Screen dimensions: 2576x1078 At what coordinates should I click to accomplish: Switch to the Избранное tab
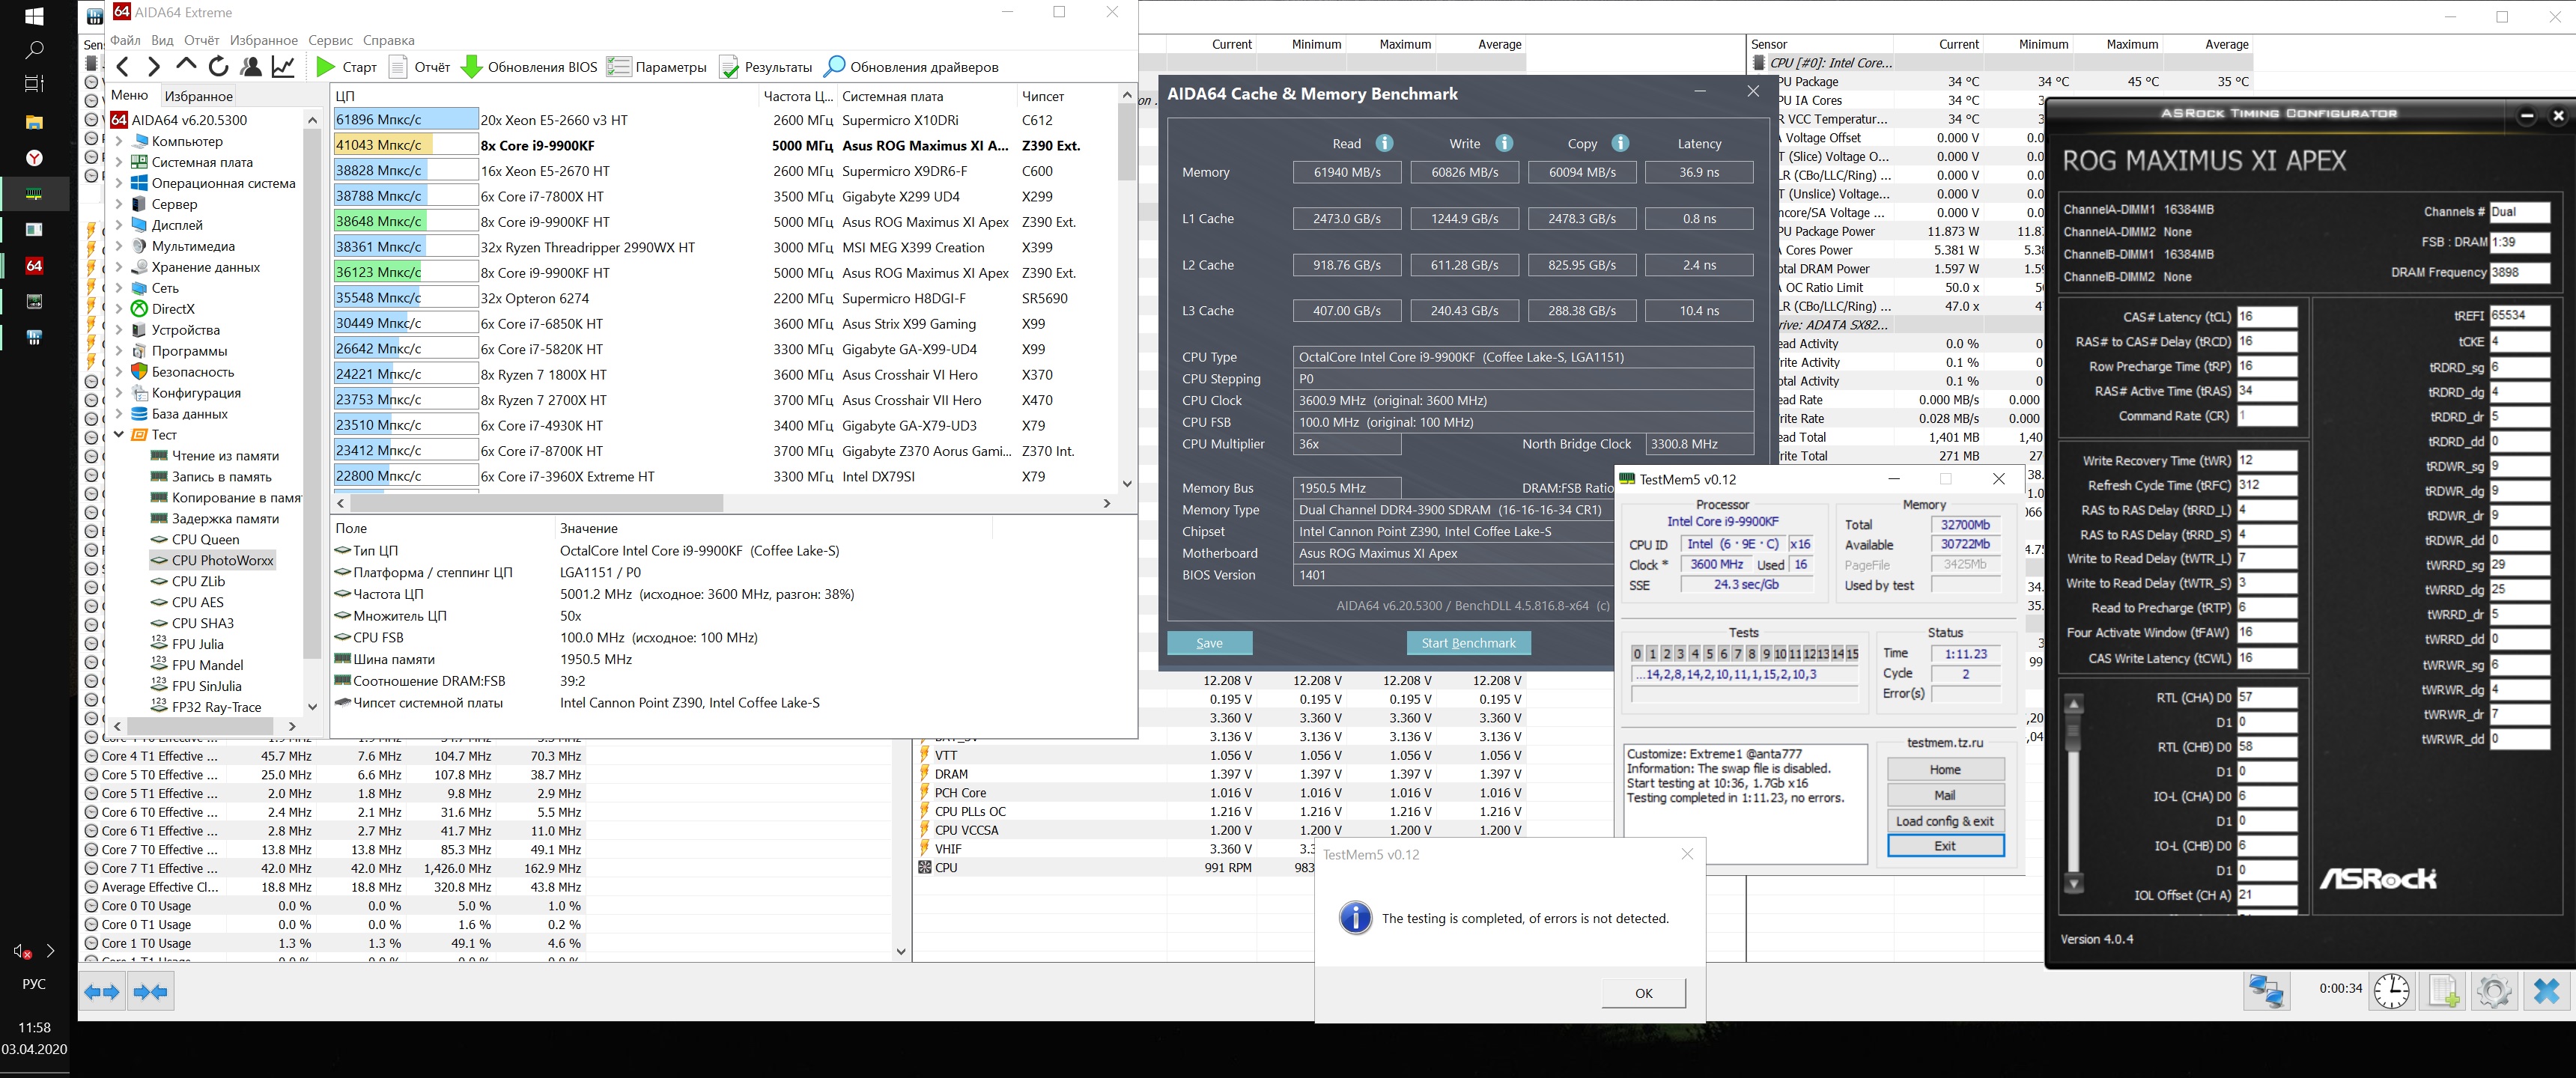[x=198, y=96]
